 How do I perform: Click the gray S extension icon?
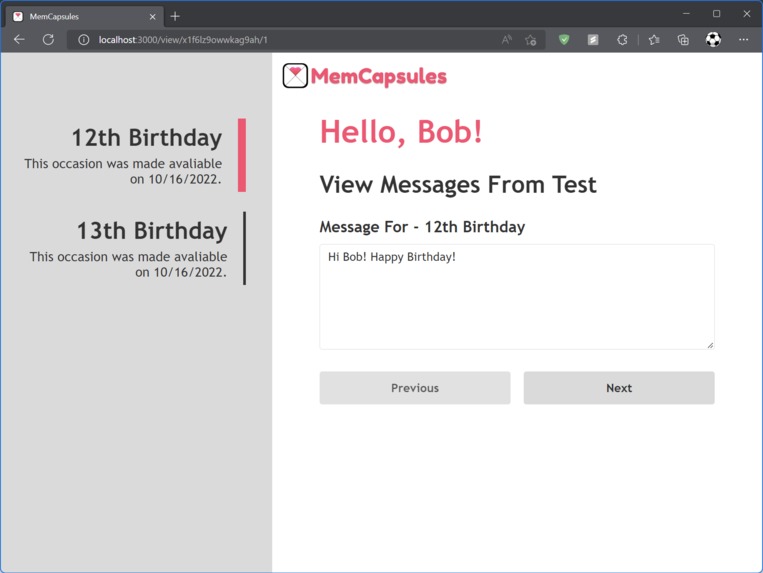pyautogui.click(x=593, y=40)
